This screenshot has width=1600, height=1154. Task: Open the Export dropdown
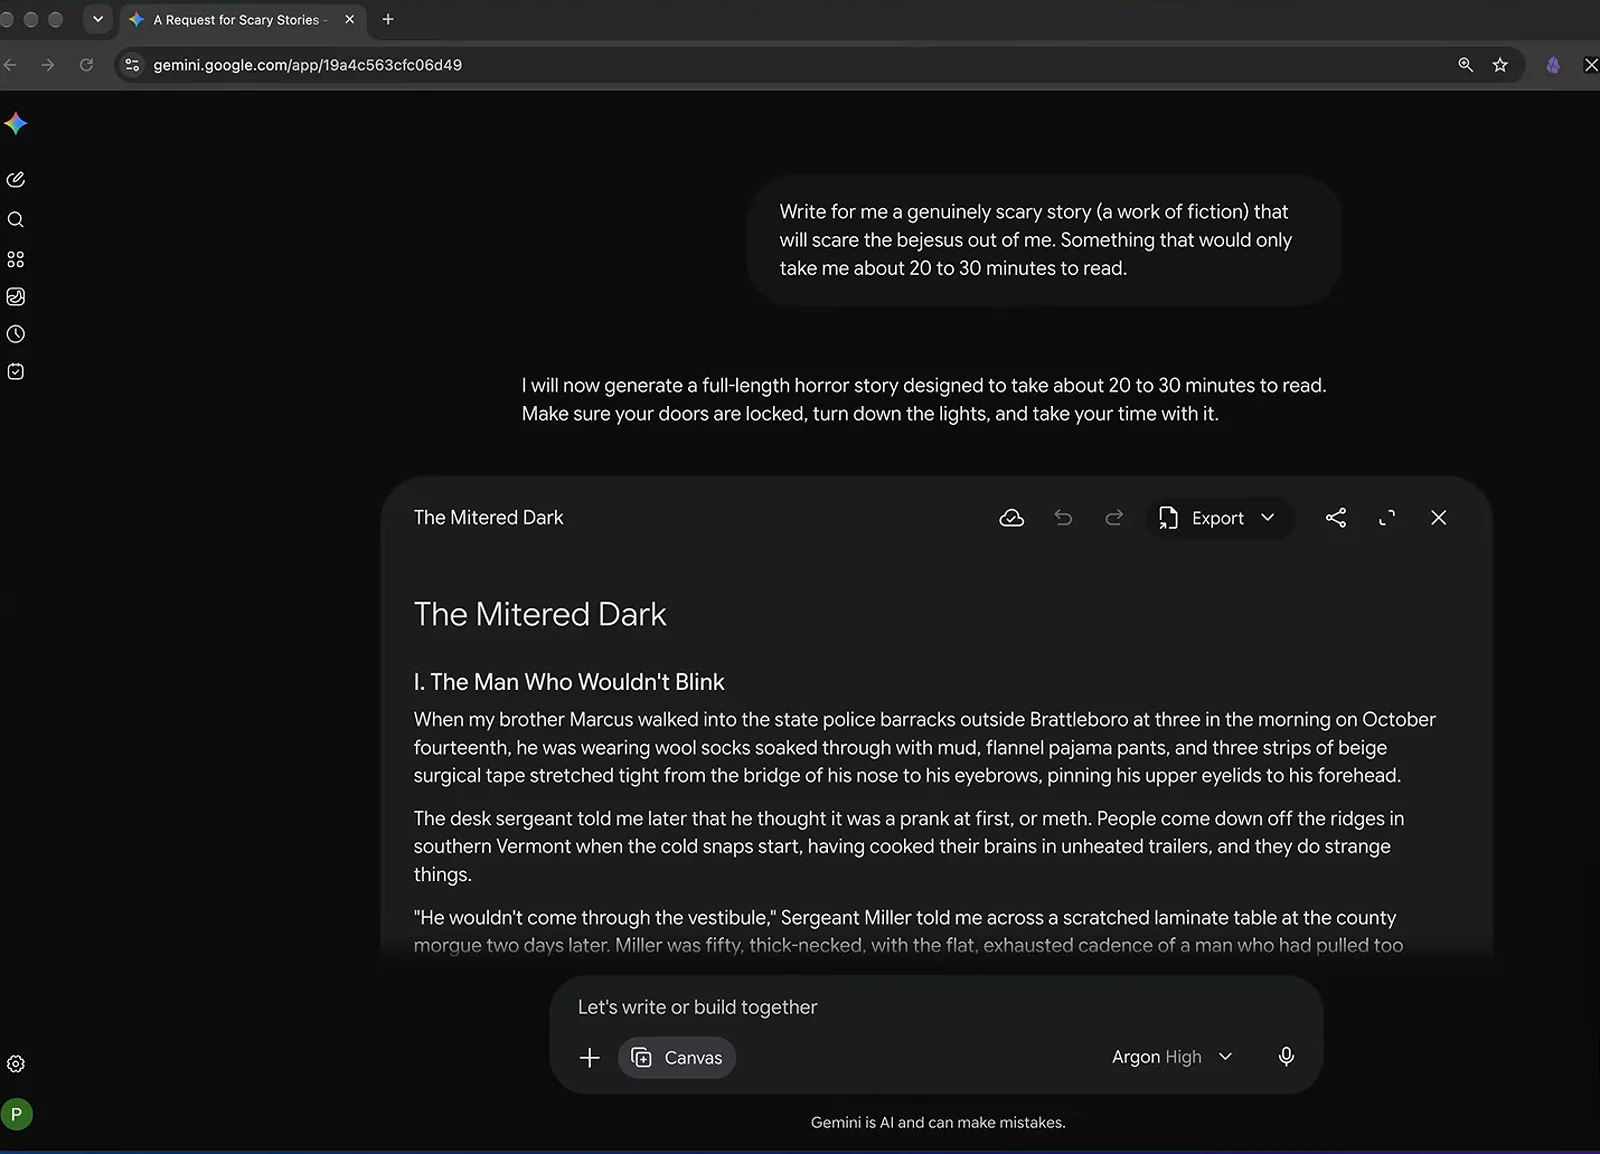(x=1218, y=518)
